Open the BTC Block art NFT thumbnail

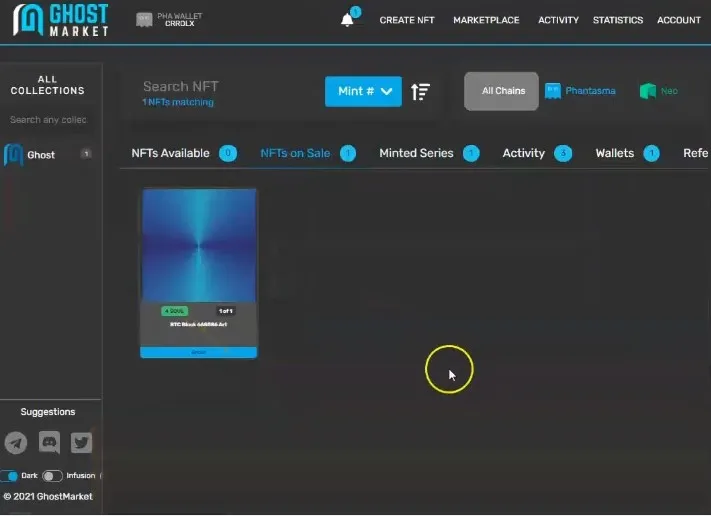(x=199, y=246)
